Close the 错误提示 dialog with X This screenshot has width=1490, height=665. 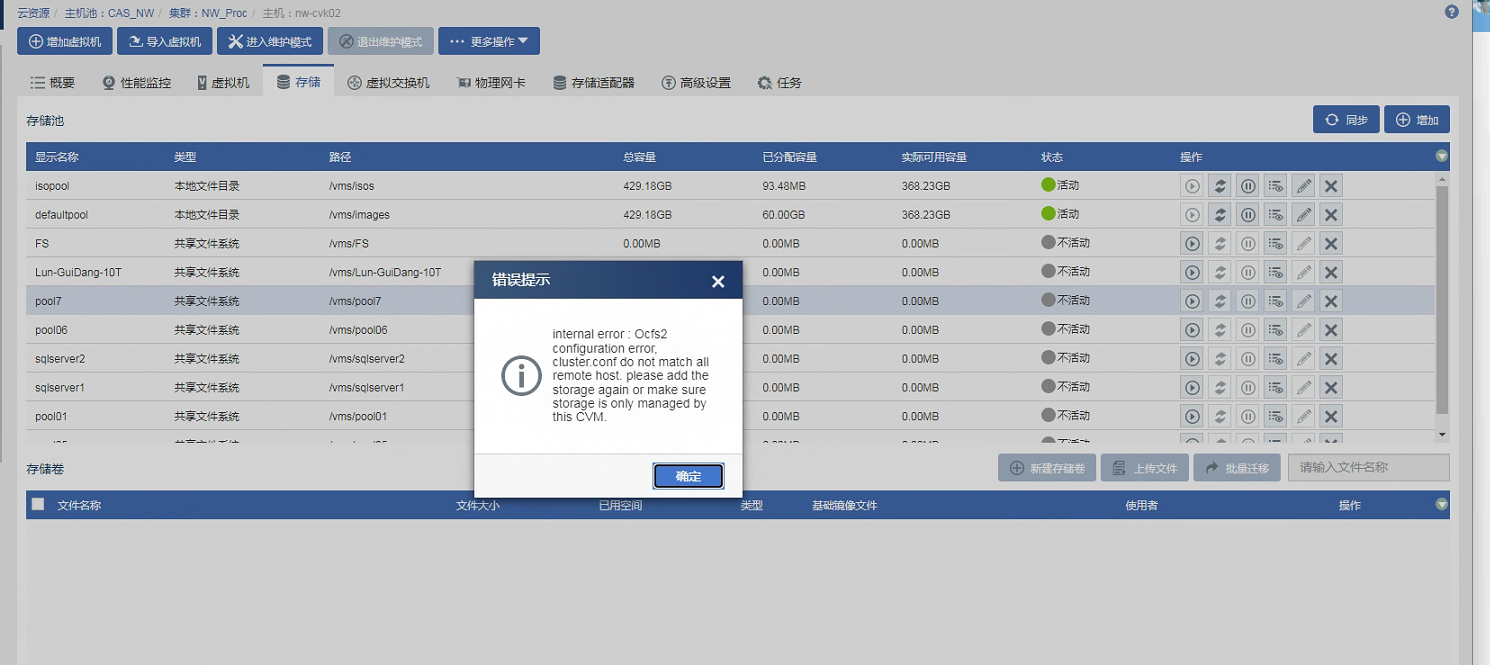pos(718,281)
